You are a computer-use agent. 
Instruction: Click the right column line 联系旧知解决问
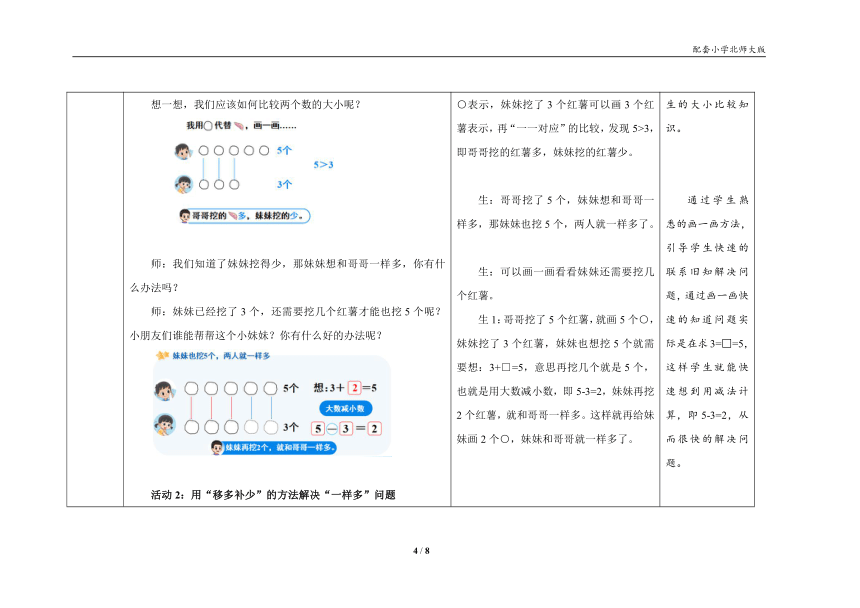coord(708,271)
